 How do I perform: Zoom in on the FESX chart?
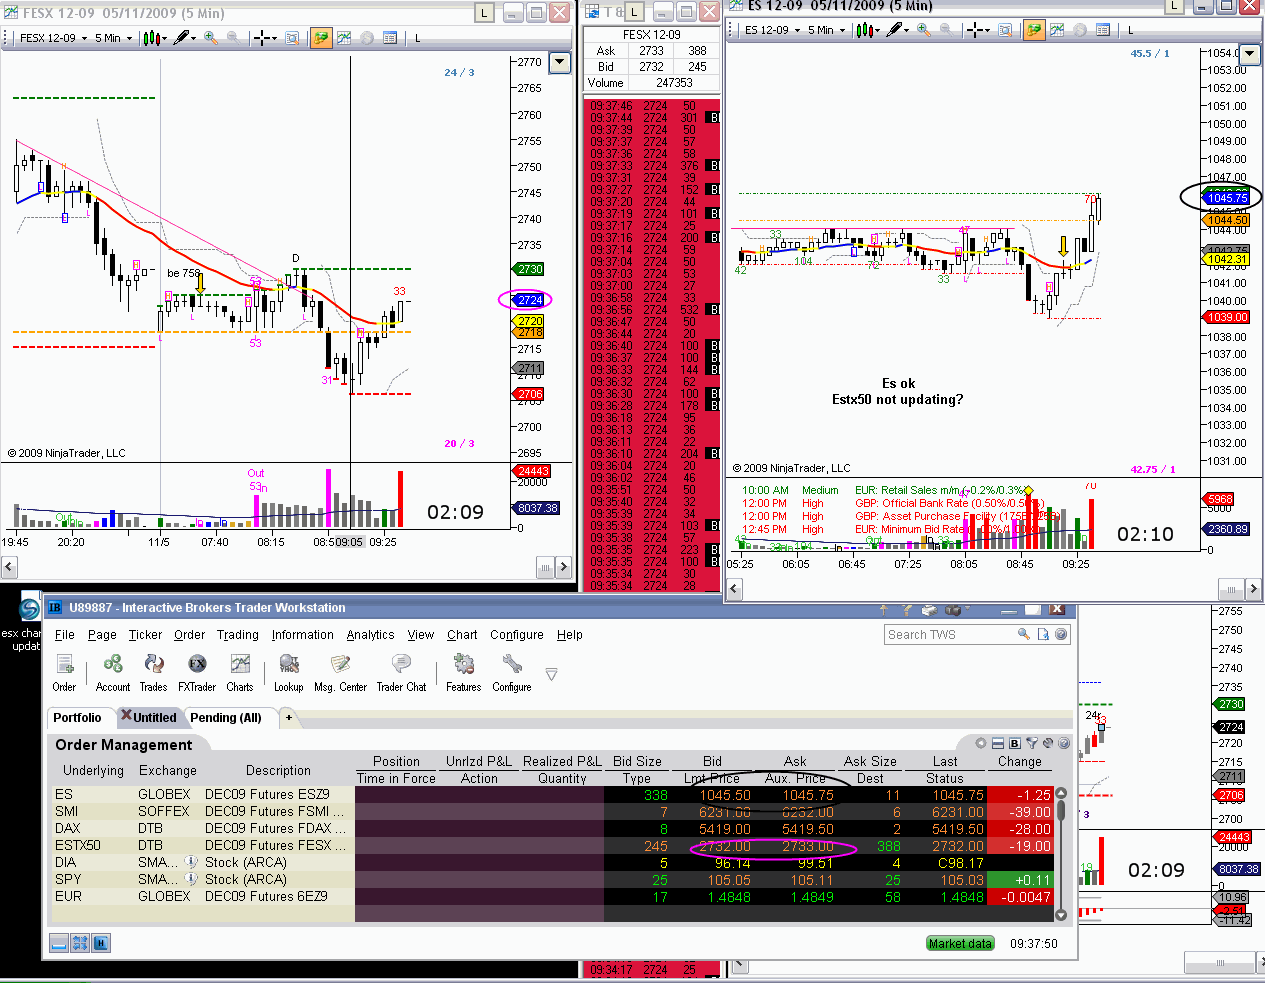click(x=210, y=38)
